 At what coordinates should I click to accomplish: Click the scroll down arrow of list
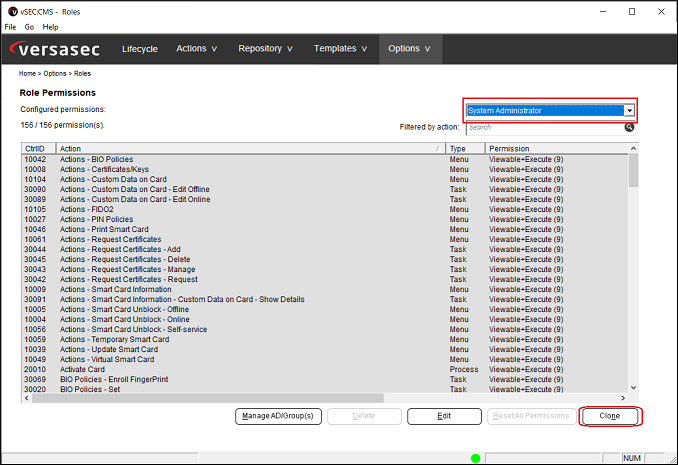coord(633,388)
